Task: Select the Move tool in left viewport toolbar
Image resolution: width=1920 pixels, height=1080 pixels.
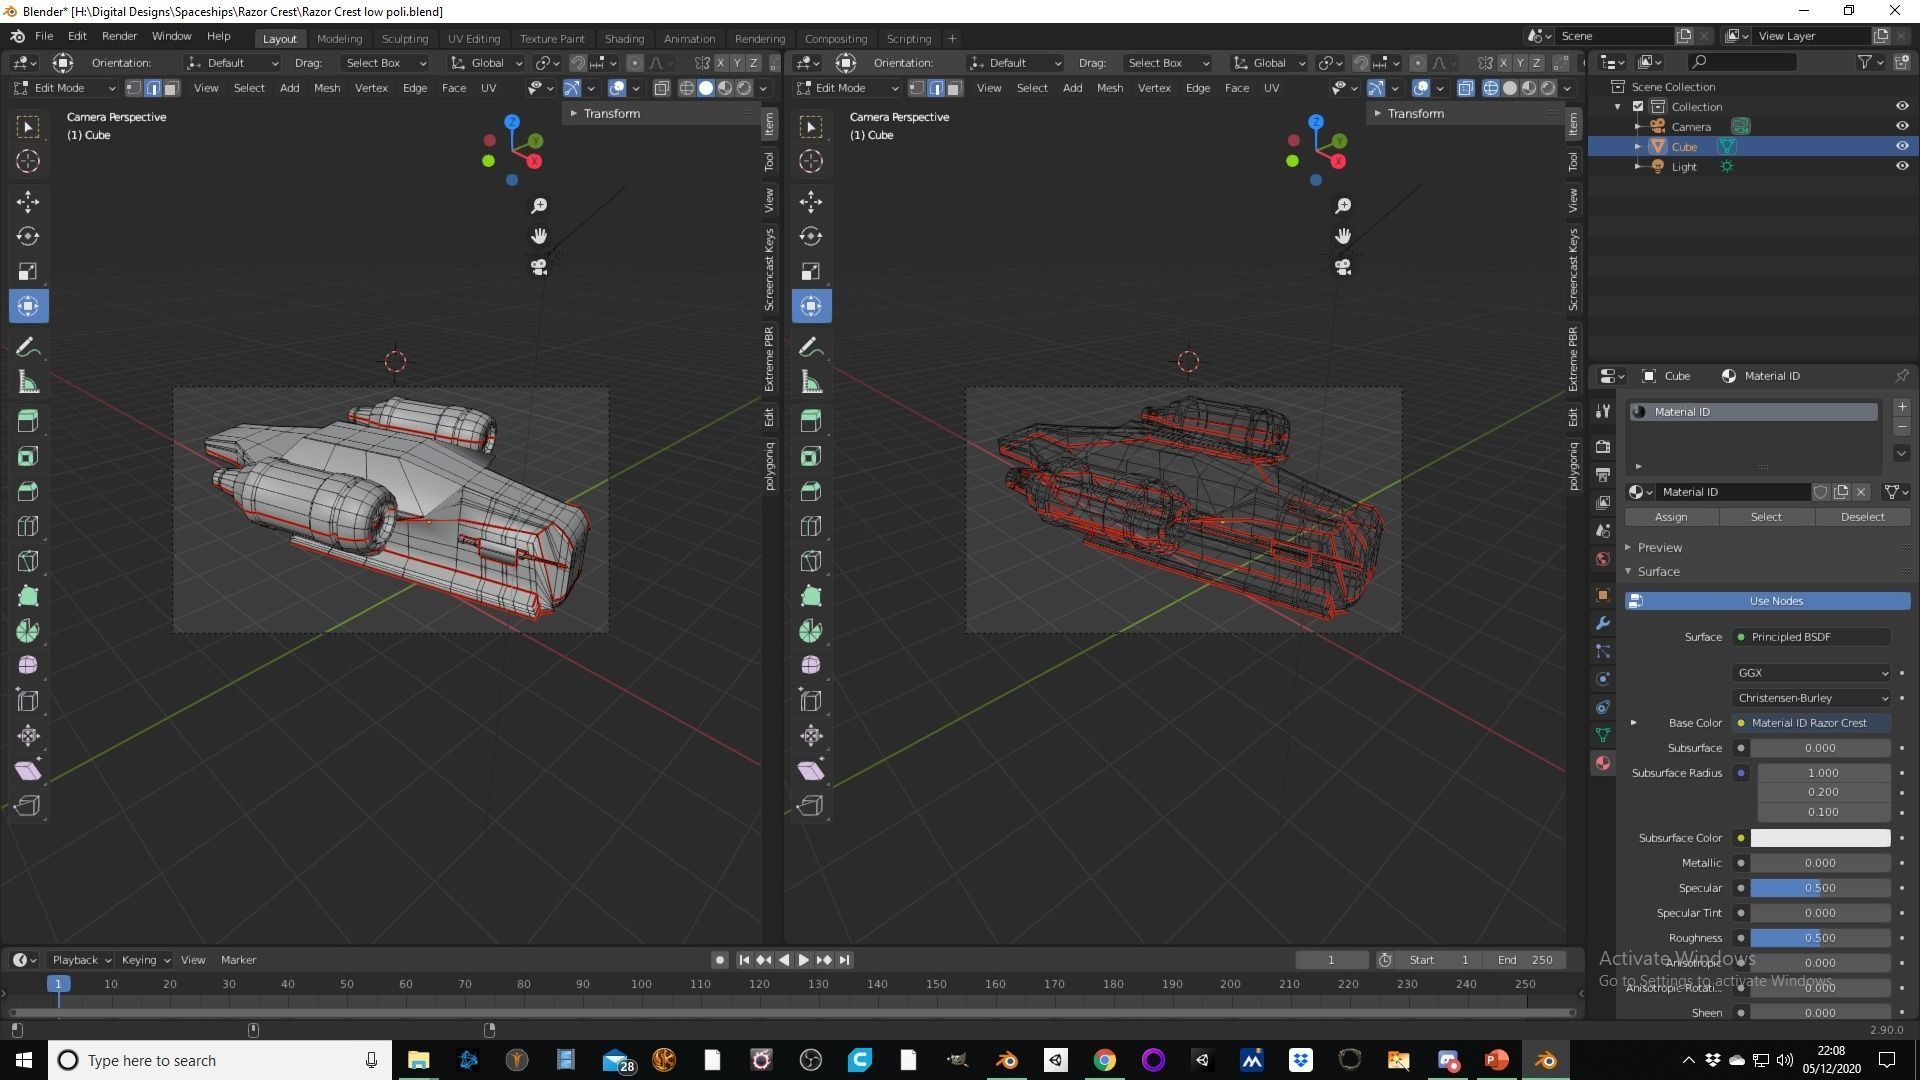Action: tap(28, 201)
